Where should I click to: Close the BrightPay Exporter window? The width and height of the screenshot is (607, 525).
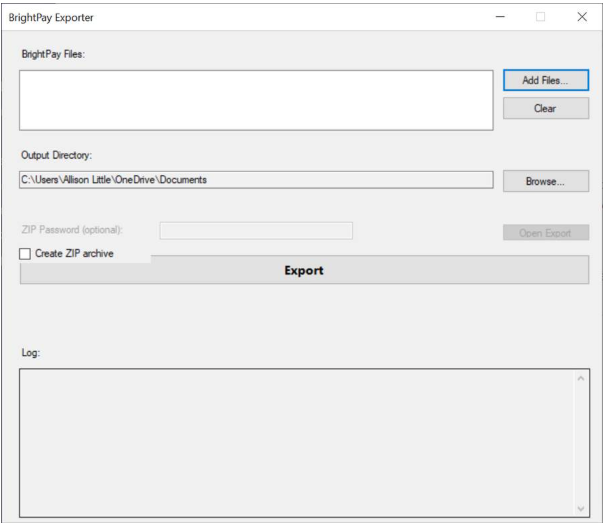tap(582, 17)
